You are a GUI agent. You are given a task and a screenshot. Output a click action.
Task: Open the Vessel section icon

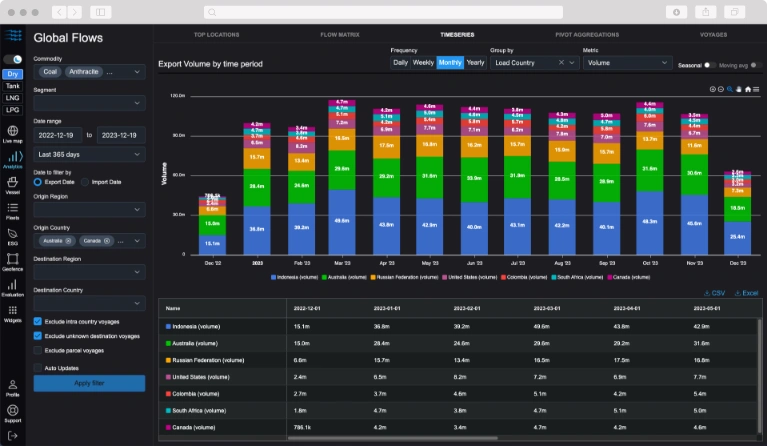coord(13,185)
